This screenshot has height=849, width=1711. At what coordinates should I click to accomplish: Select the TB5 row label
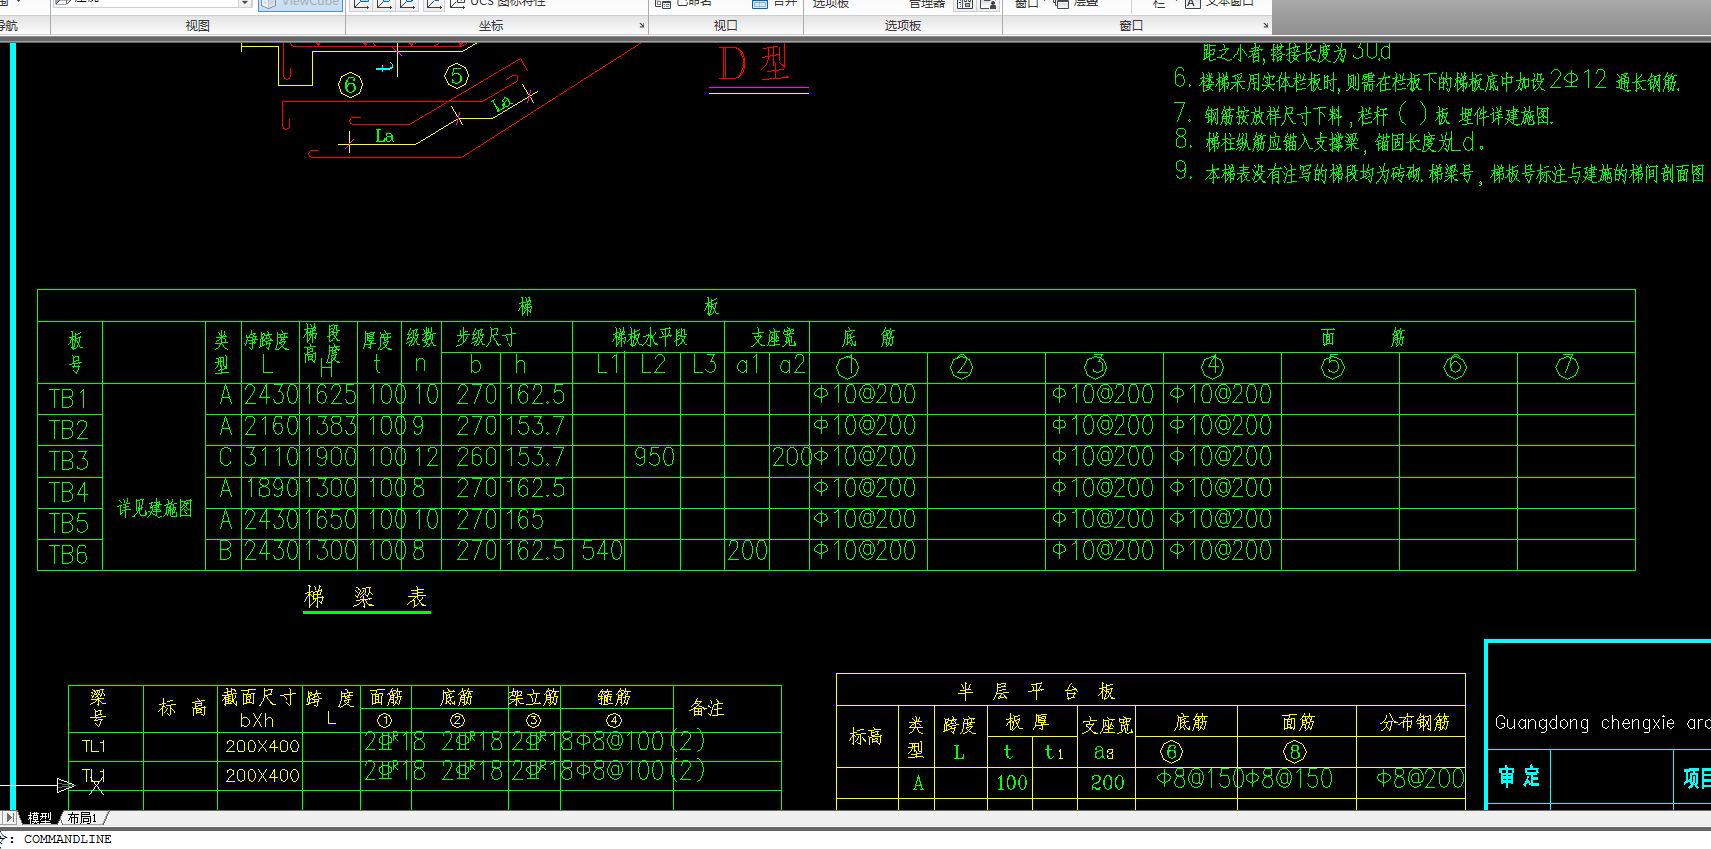tap(68, 524)
